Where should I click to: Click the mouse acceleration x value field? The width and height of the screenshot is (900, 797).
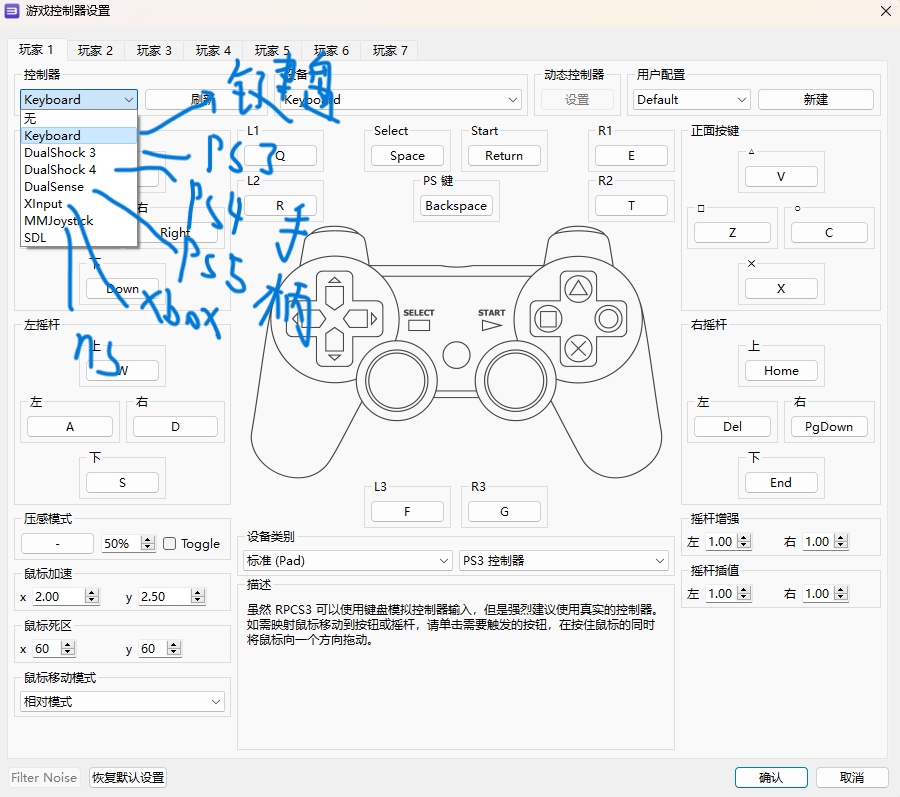tap(58, 596)
